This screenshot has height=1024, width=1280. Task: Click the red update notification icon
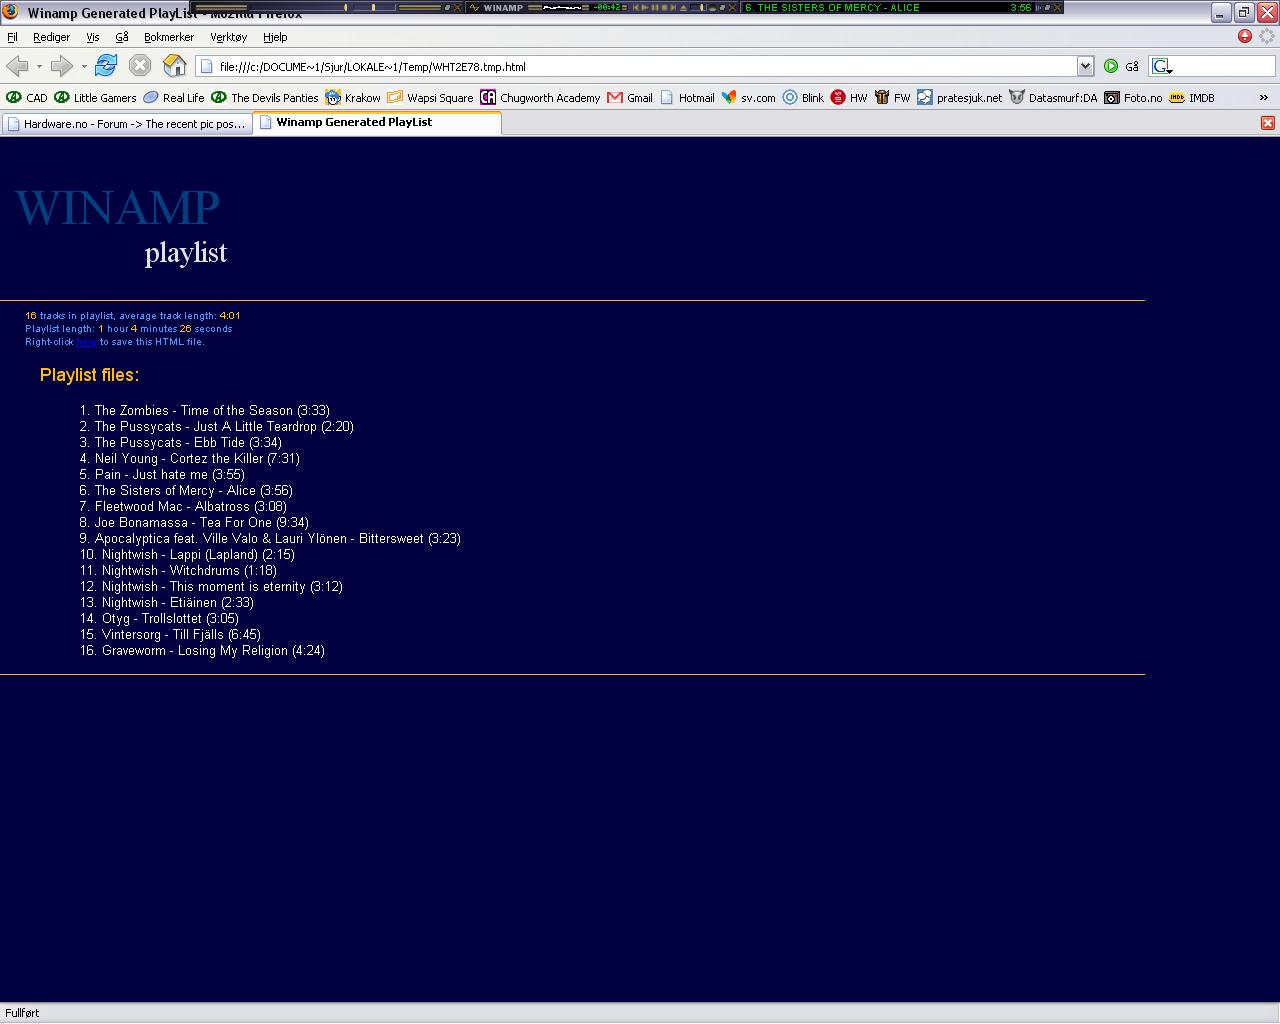coord(1245,36)
